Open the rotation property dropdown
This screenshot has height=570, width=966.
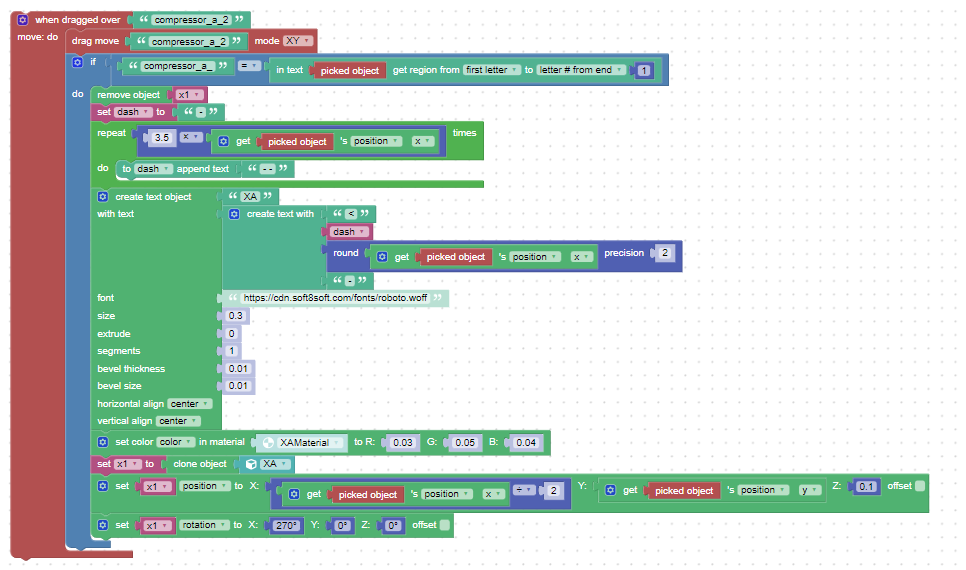coord(204,525)
